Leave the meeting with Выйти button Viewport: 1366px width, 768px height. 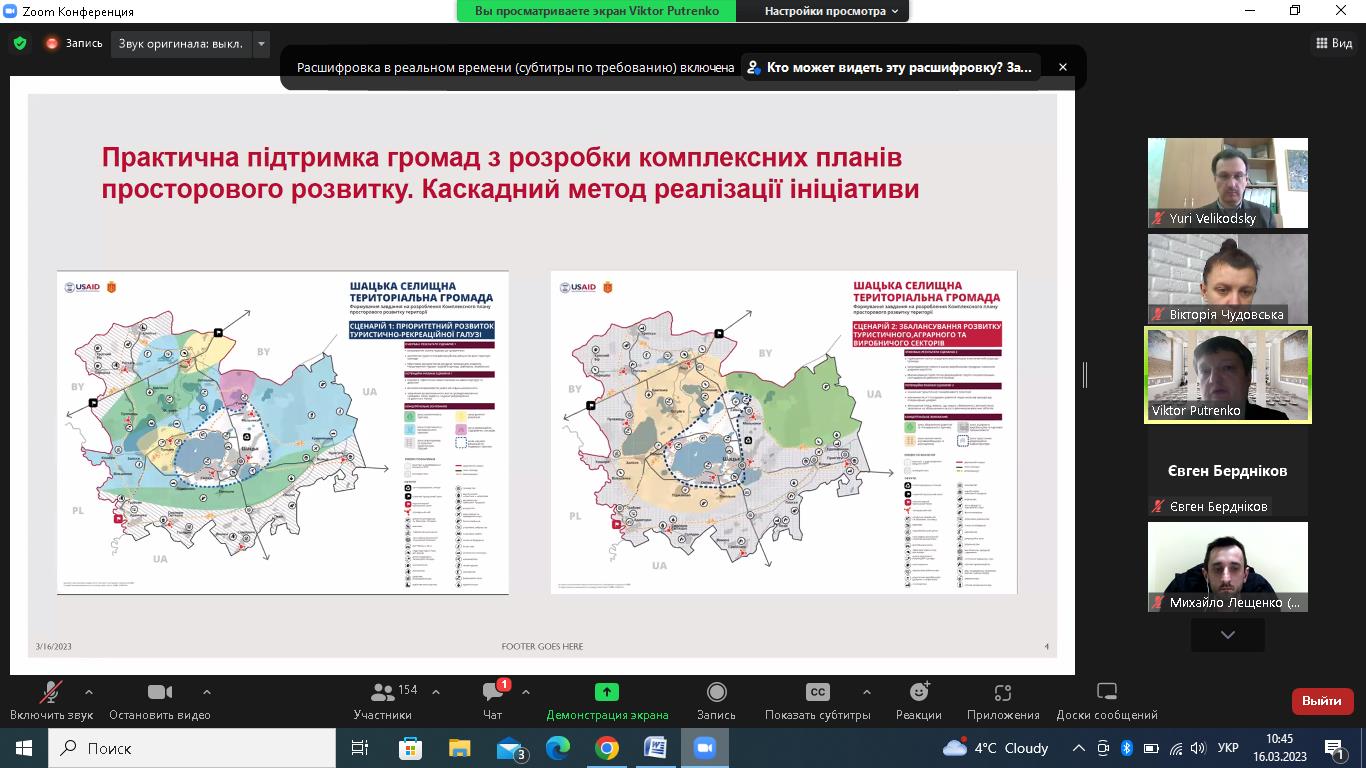[1322, 701]
